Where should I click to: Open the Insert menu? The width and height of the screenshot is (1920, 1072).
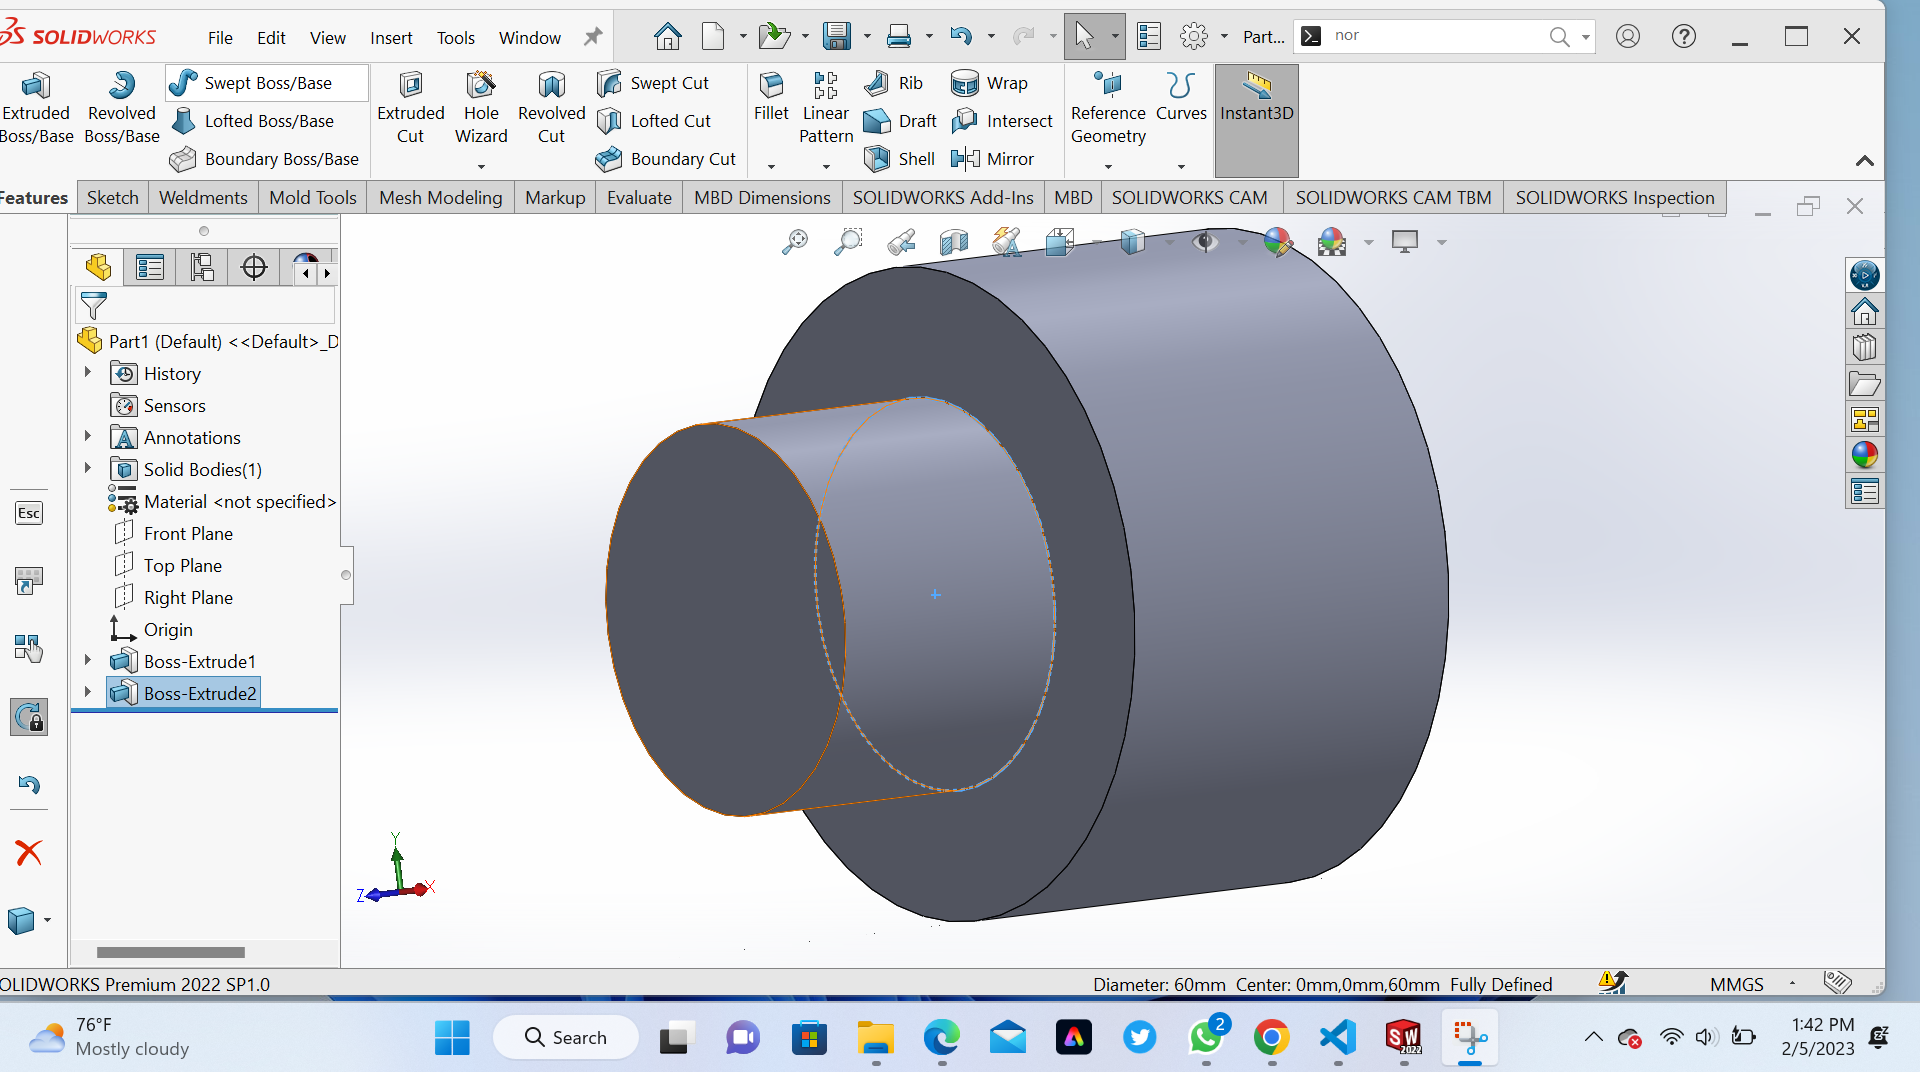point(391,38)
